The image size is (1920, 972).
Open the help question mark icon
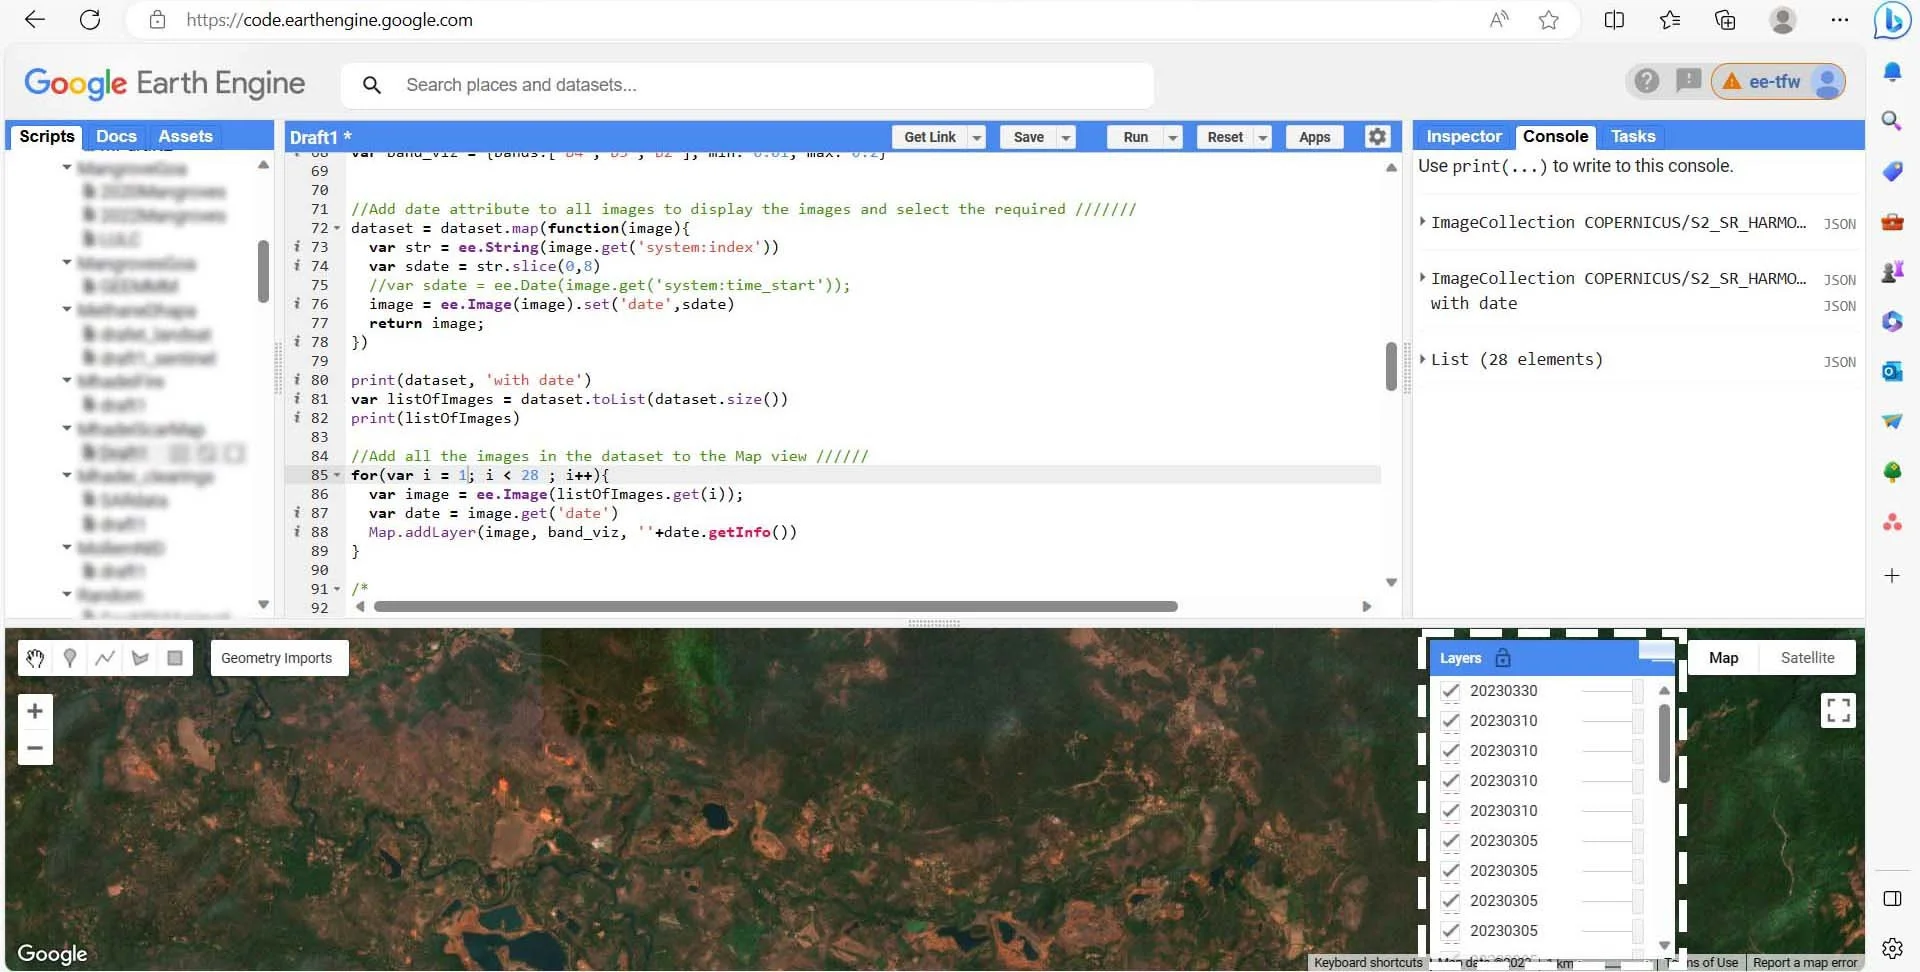point(1646,82)
